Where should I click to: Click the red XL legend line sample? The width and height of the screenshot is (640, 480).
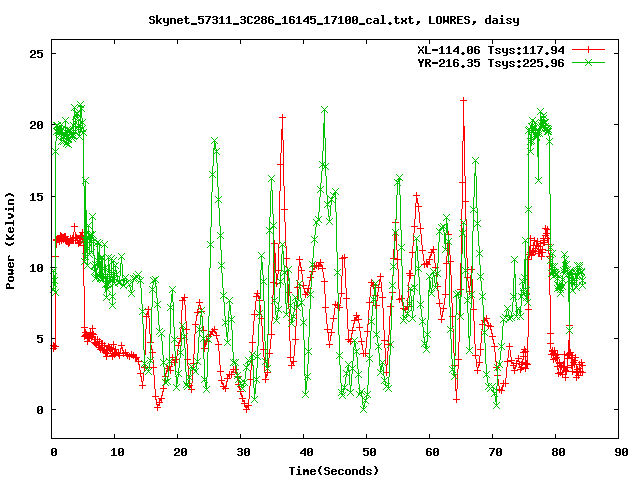[588, 50]
